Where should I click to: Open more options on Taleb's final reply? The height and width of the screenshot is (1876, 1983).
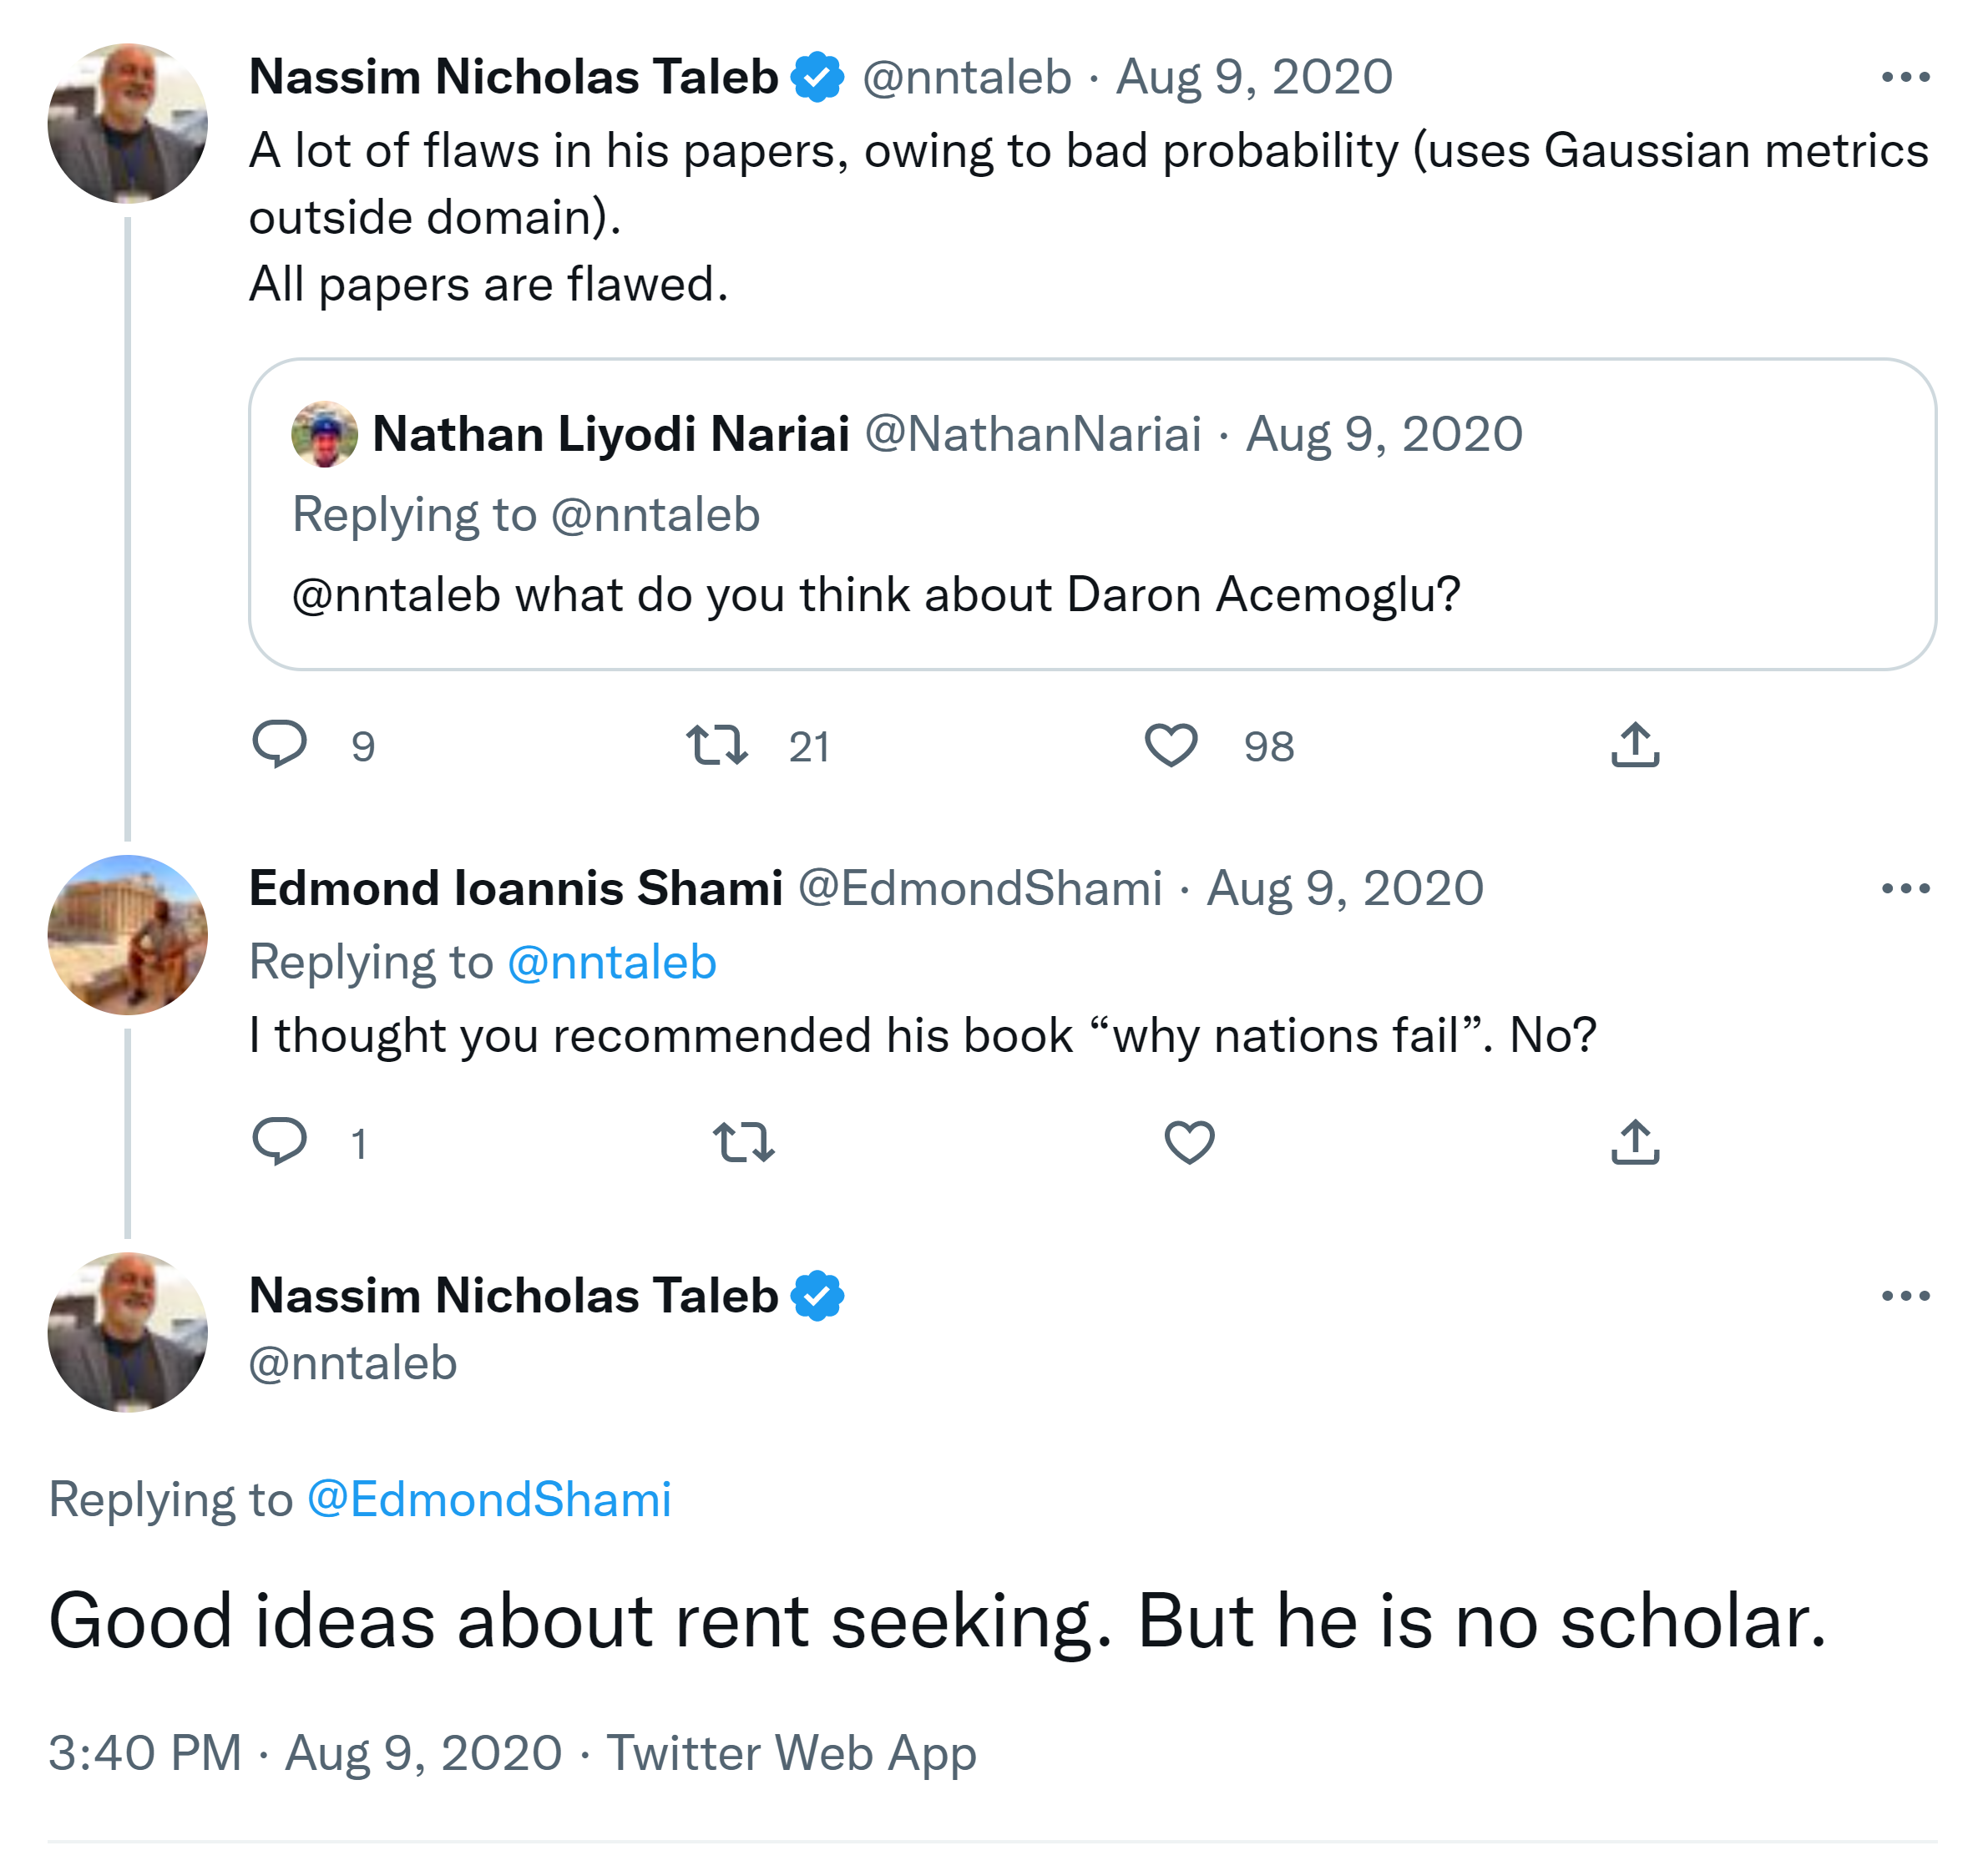point(1904,1296)
